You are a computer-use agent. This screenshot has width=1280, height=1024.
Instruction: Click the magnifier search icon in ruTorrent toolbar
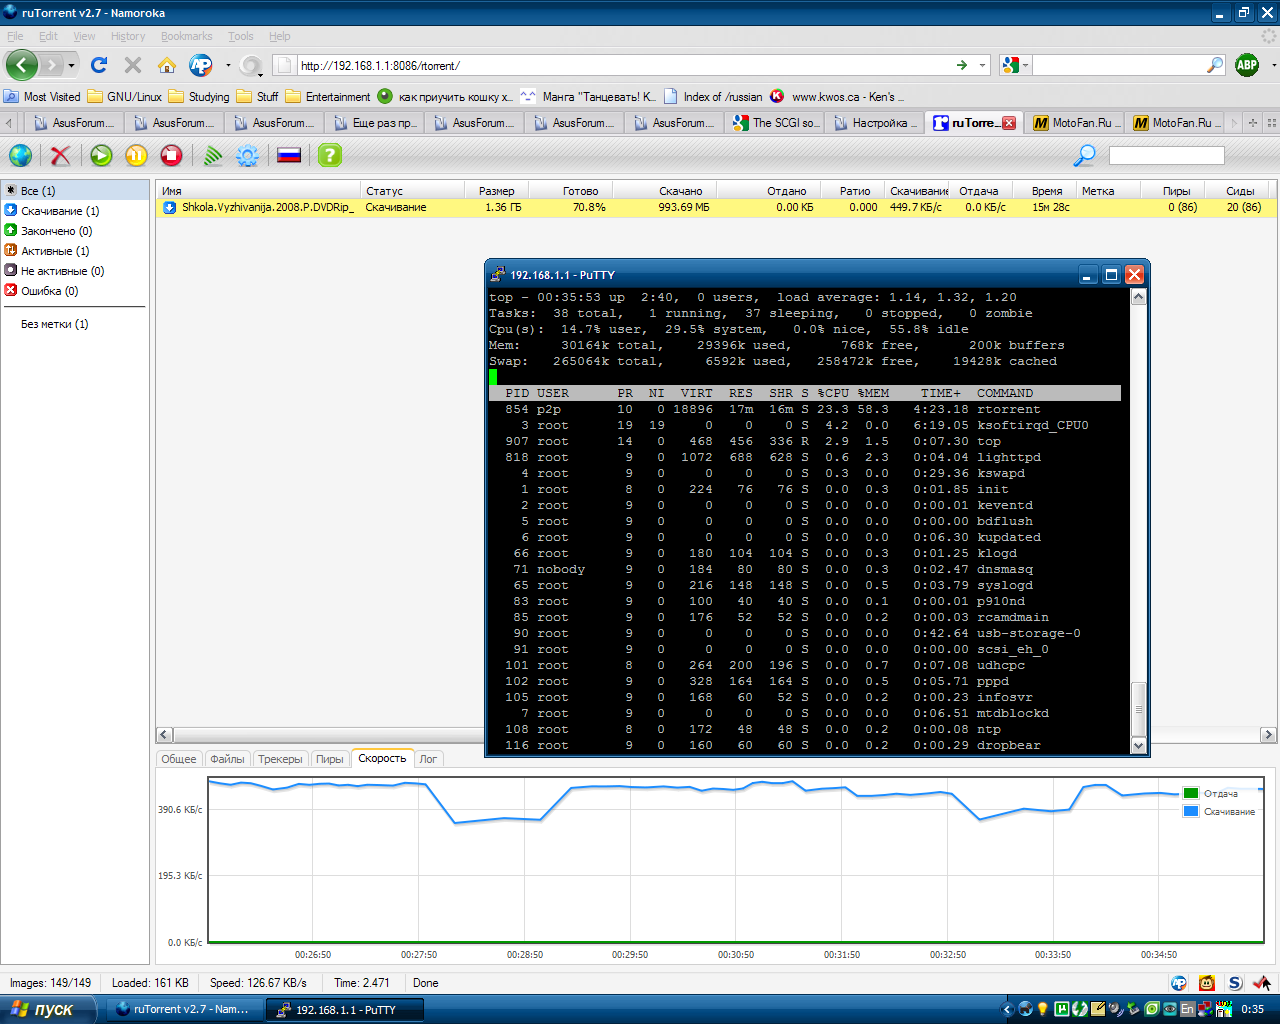[x=1084, y=155]
